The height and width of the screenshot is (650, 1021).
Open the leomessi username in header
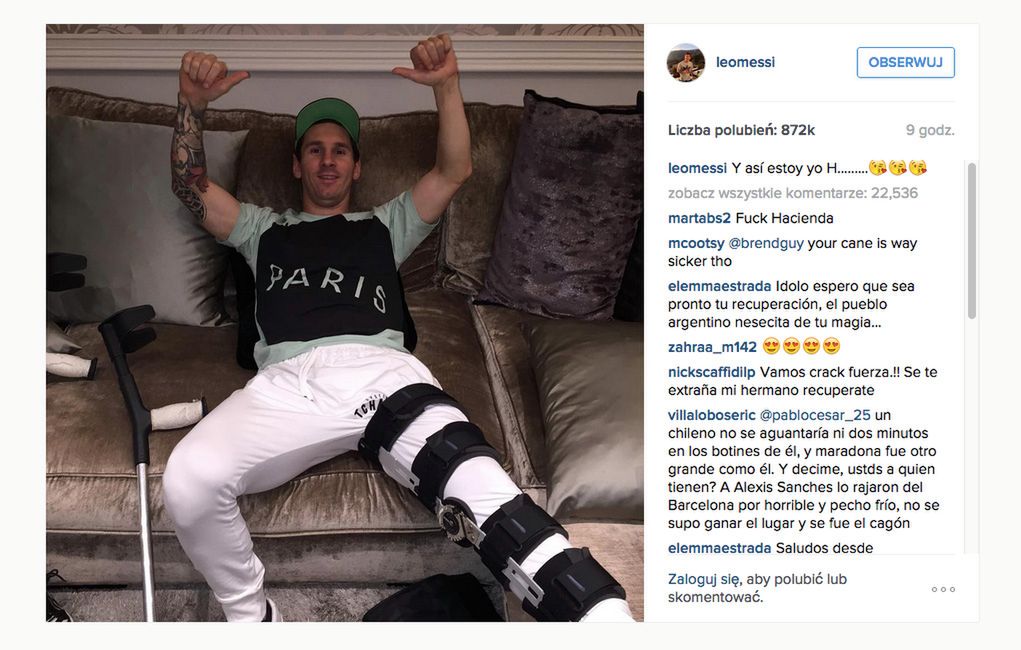point(746,63)
